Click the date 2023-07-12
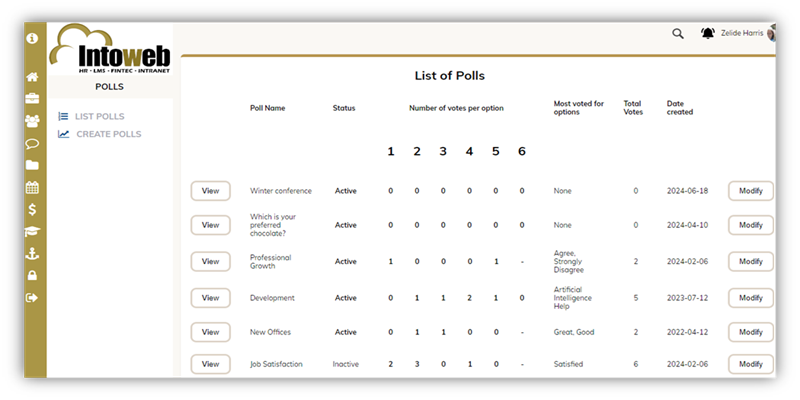800x400 pixels. (687, 298)
